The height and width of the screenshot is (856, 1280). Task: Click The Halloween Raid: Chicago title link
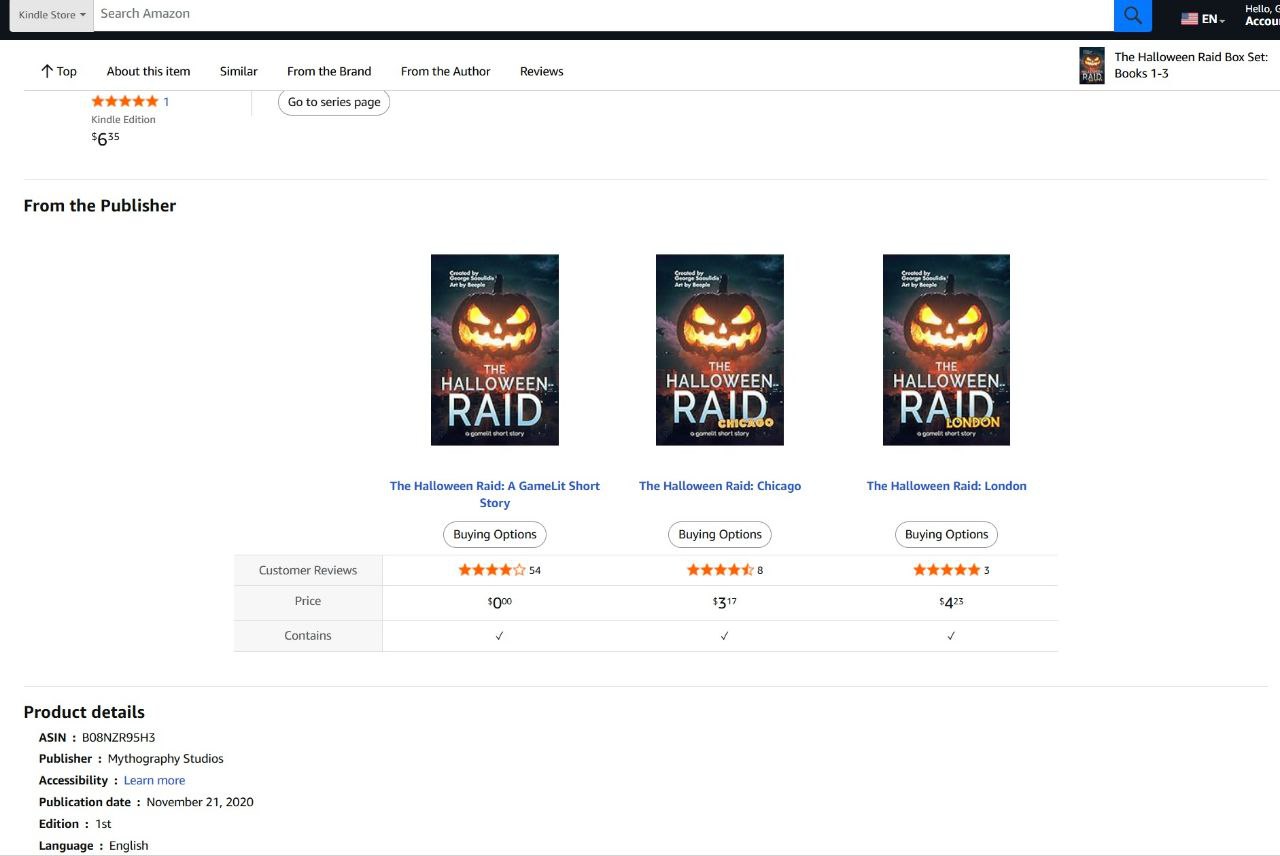coord(720,486)
